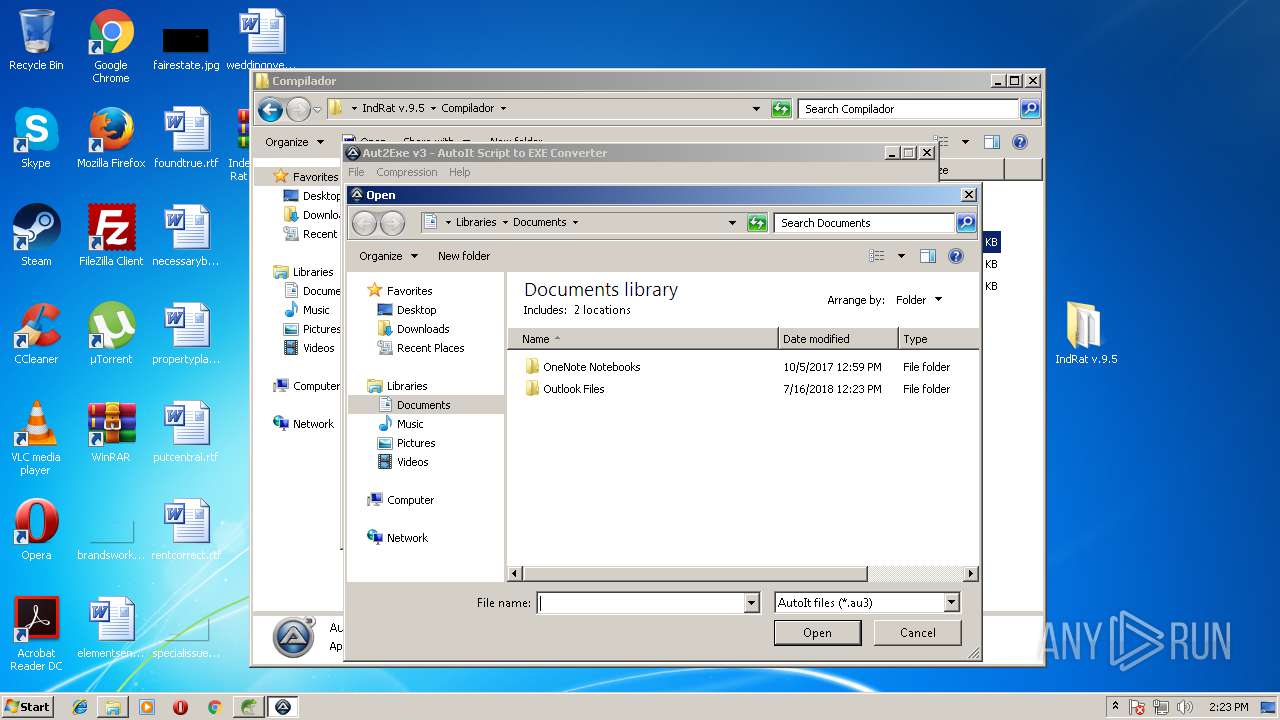The height and width of the screenshot is (720, 1280).
Task: Select the CCleaner desktop icon
Action: (x=36, y=334)
